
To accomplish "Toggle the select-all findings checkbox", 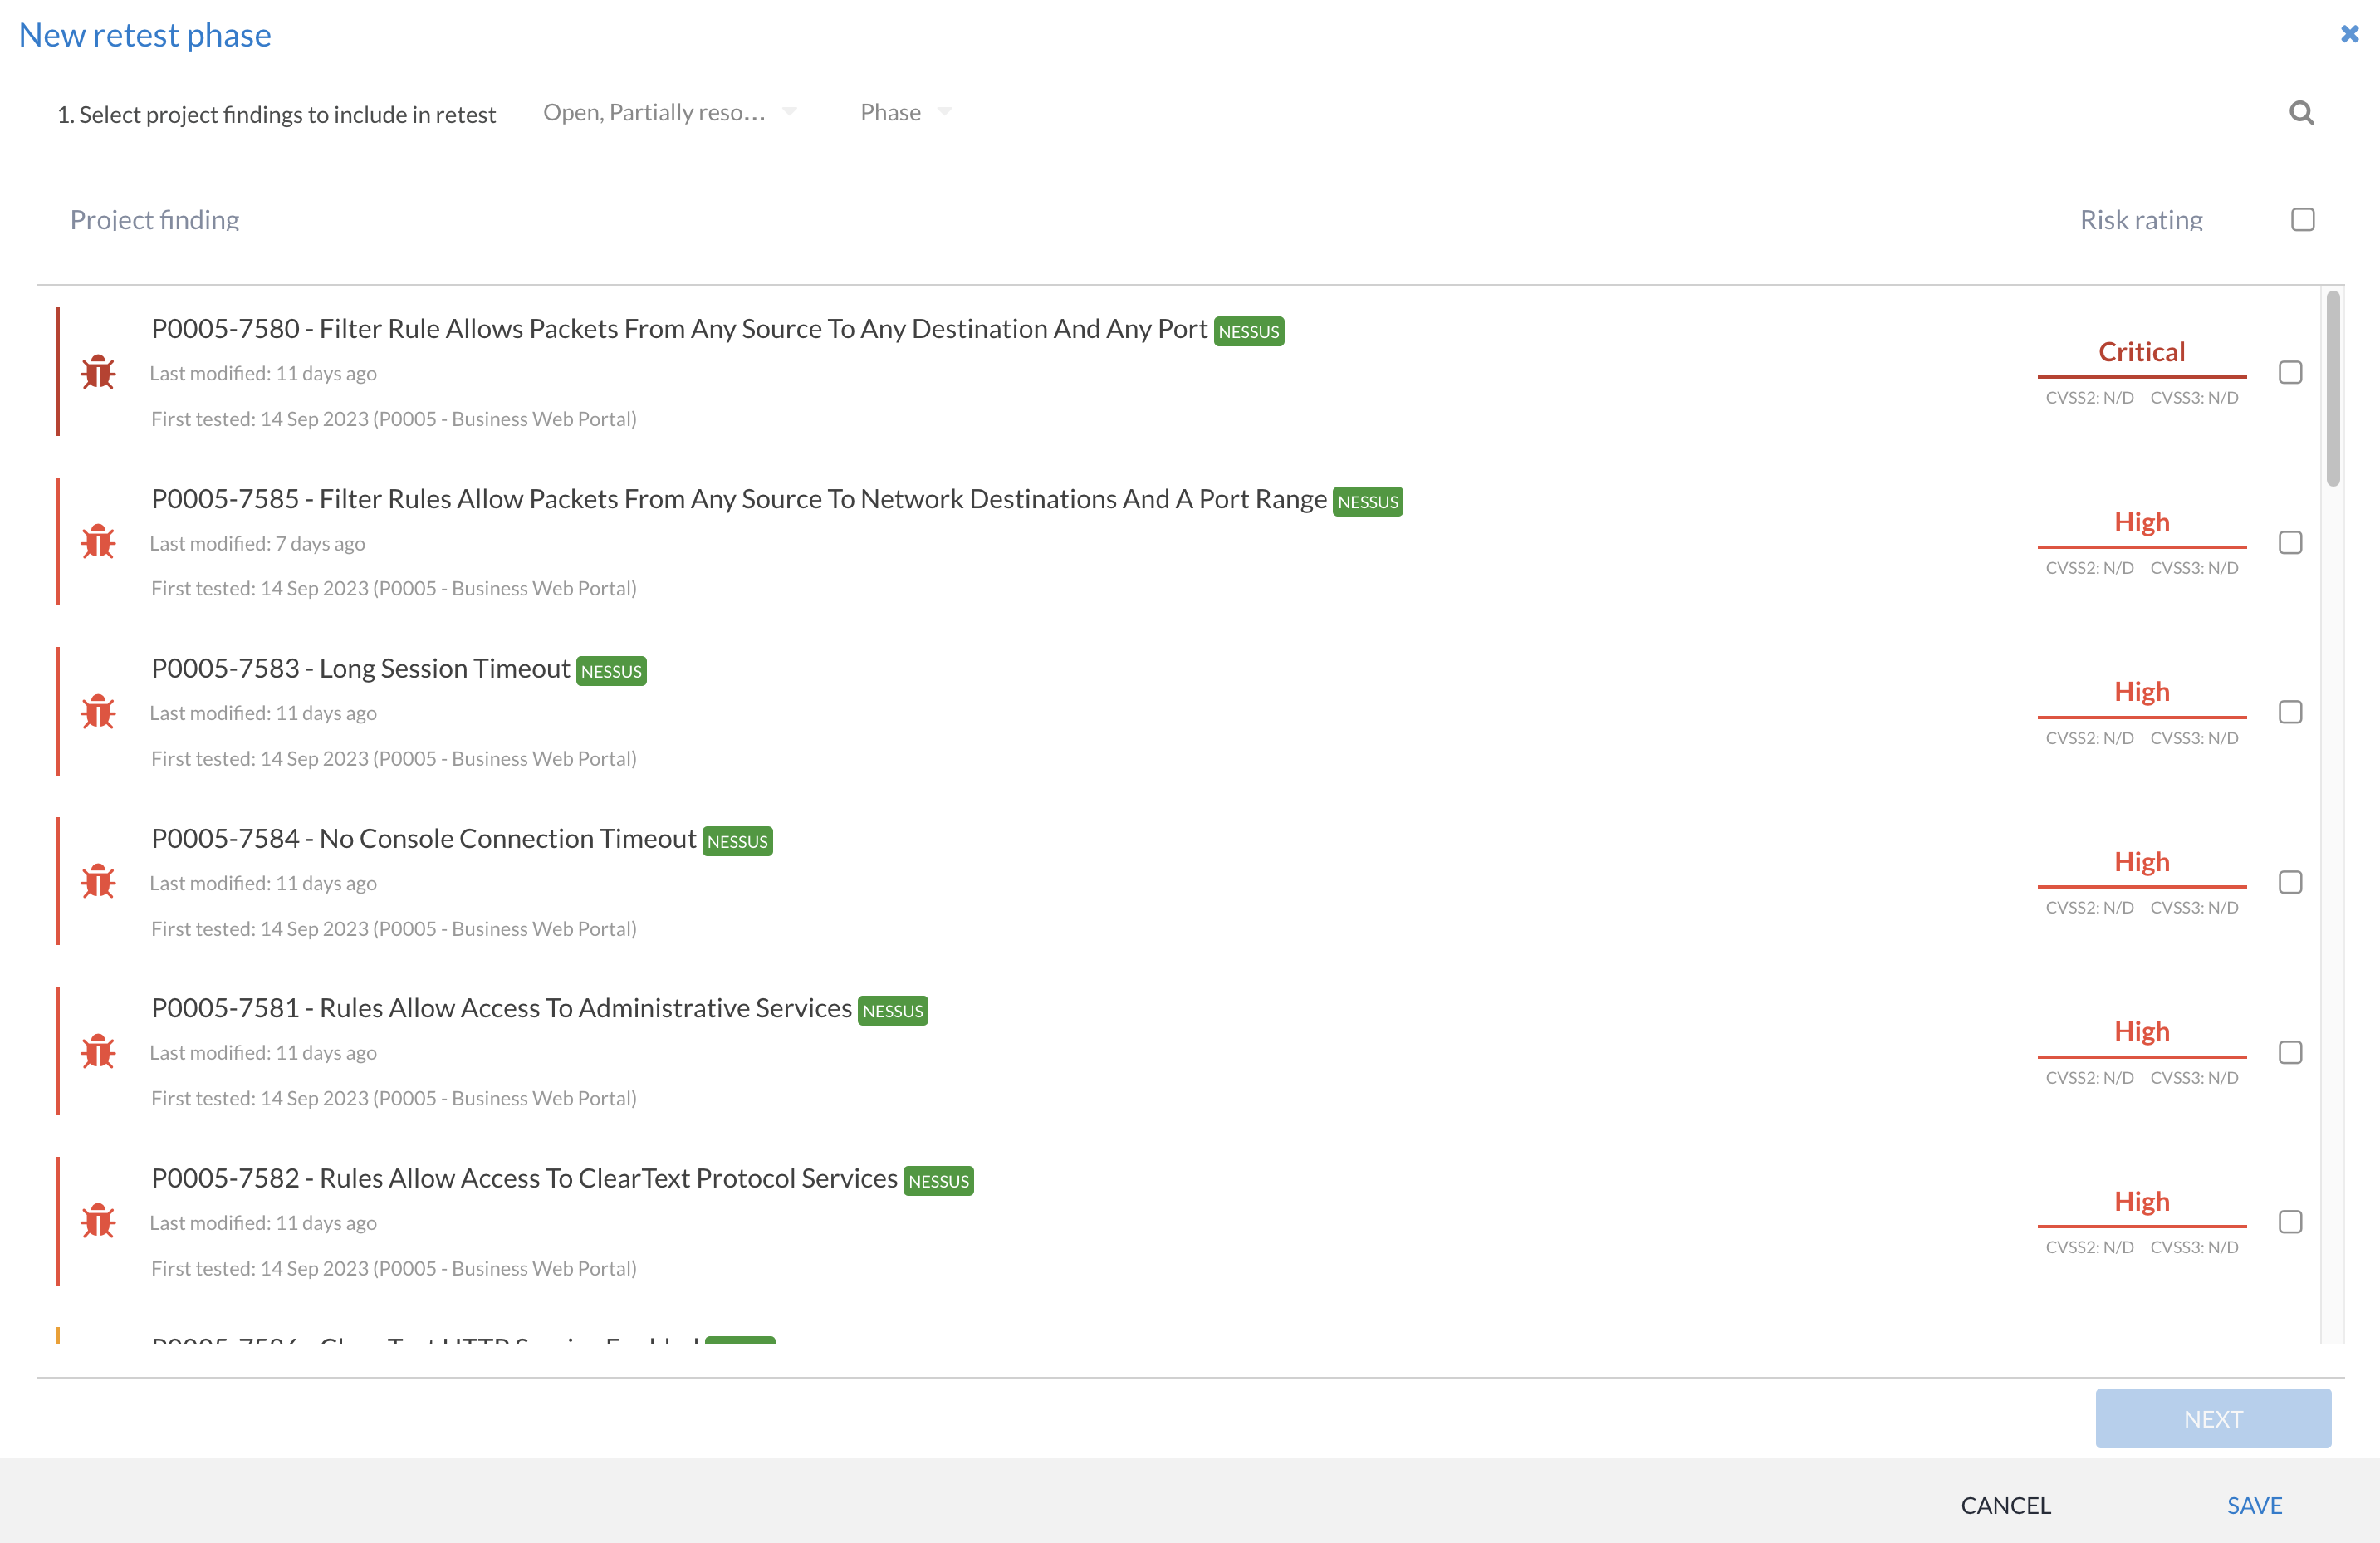I will coord(2302,219).
